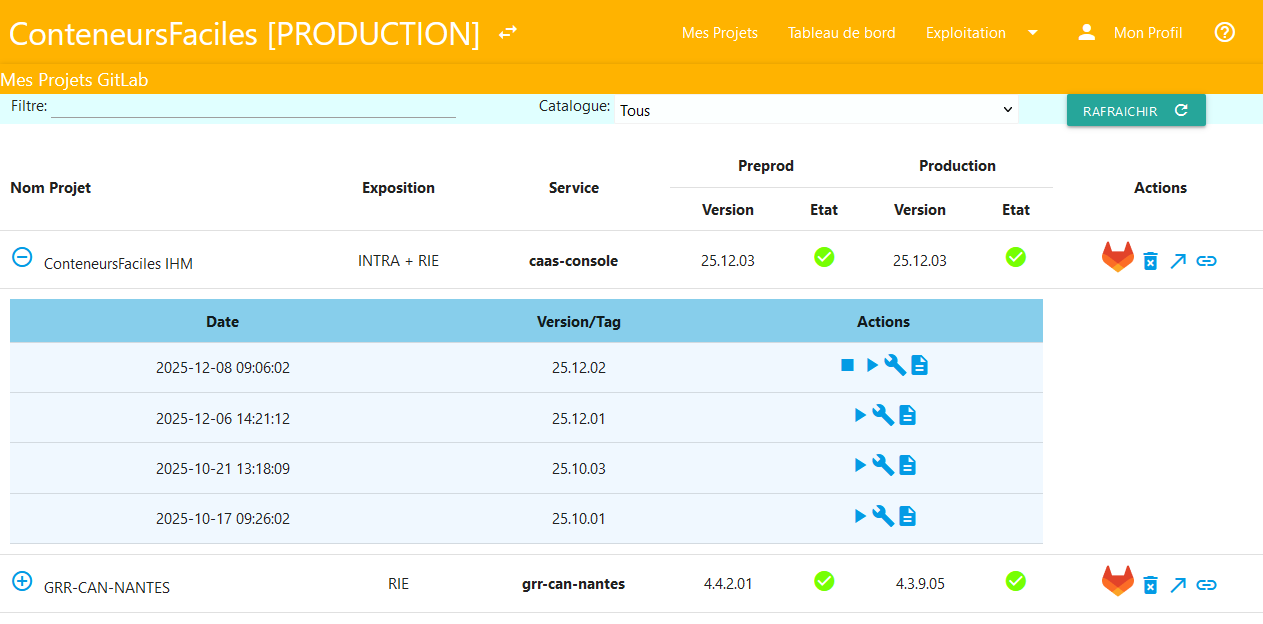Collapse the ConteneursFaciles IHM project row
Image resolution: width=1263 pixels, height=624 pixels.
[22, 257]
